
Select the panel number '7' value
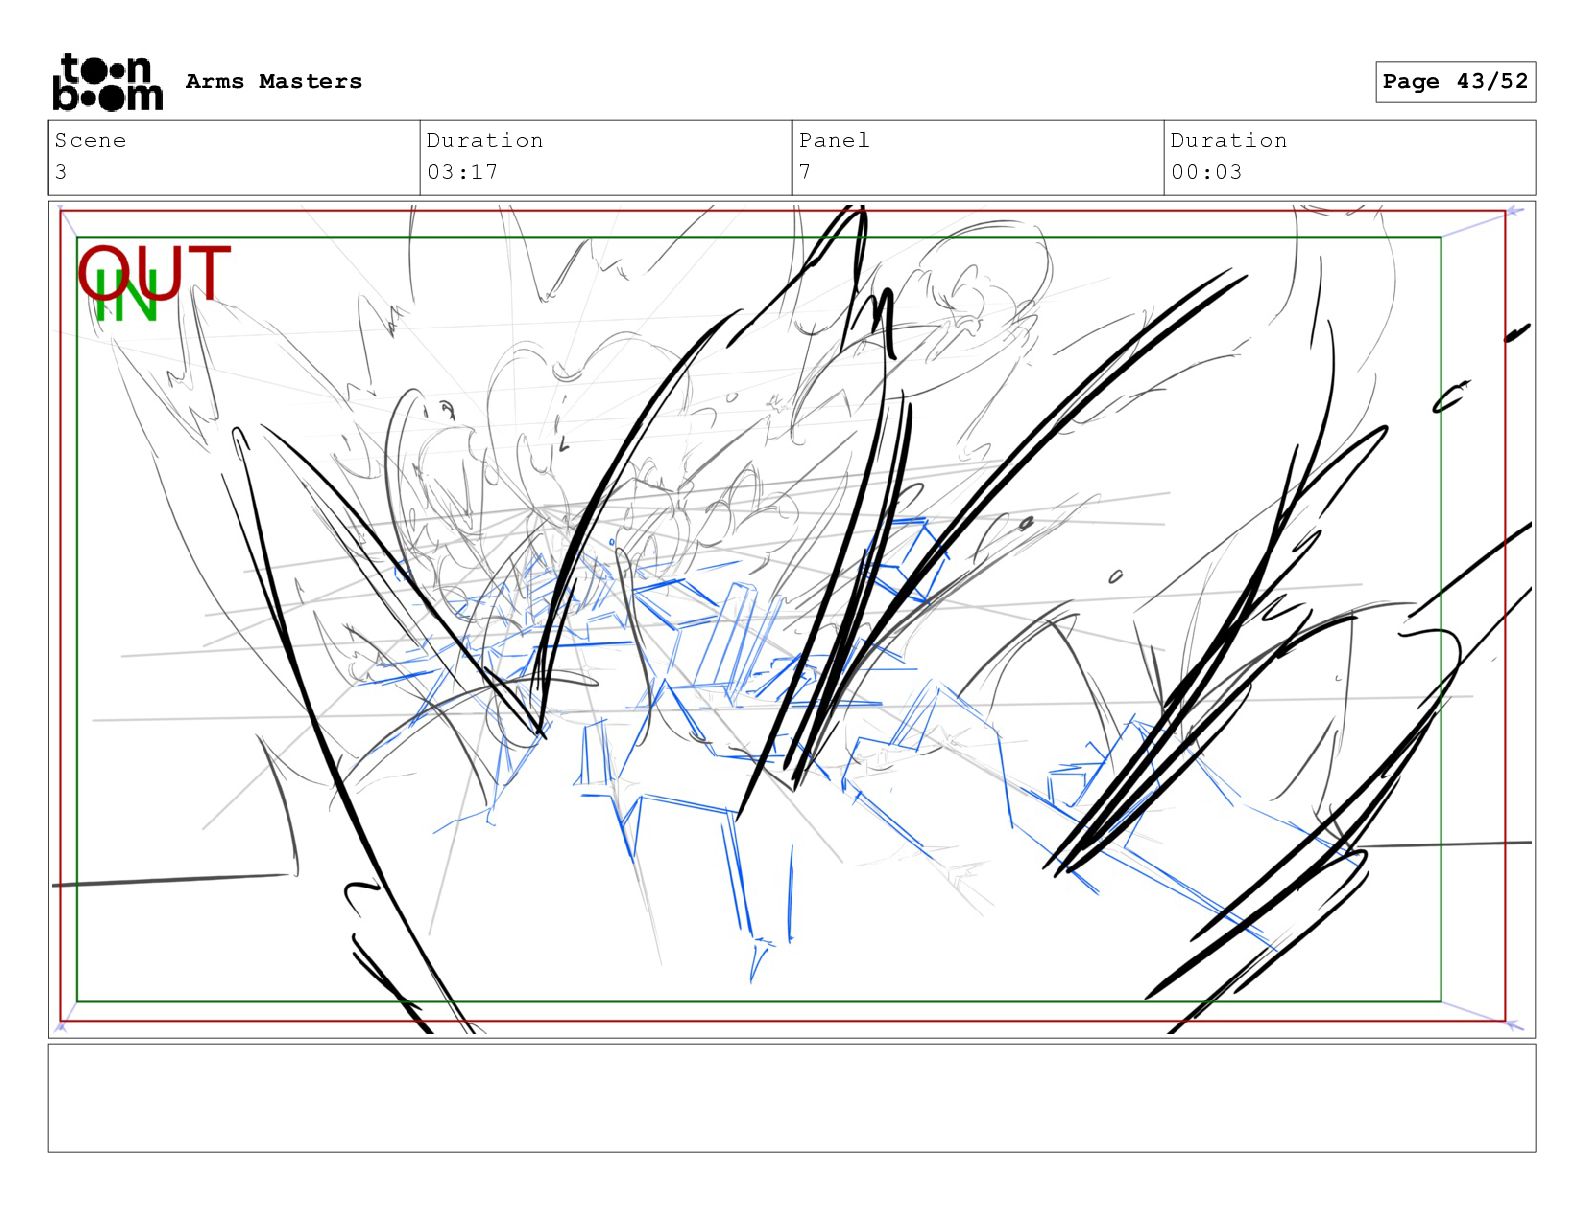tap(805, 172)
